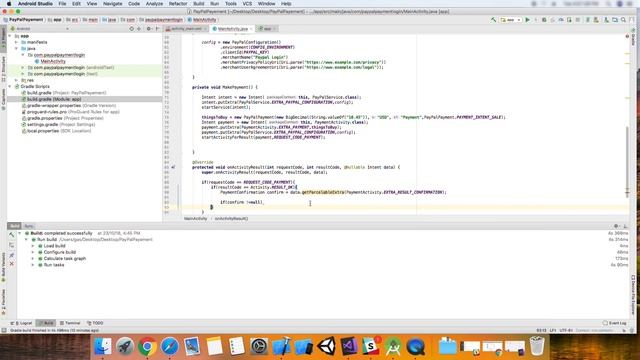
Task: Select the Sync tab in Build panel
Action: [28, 226]
